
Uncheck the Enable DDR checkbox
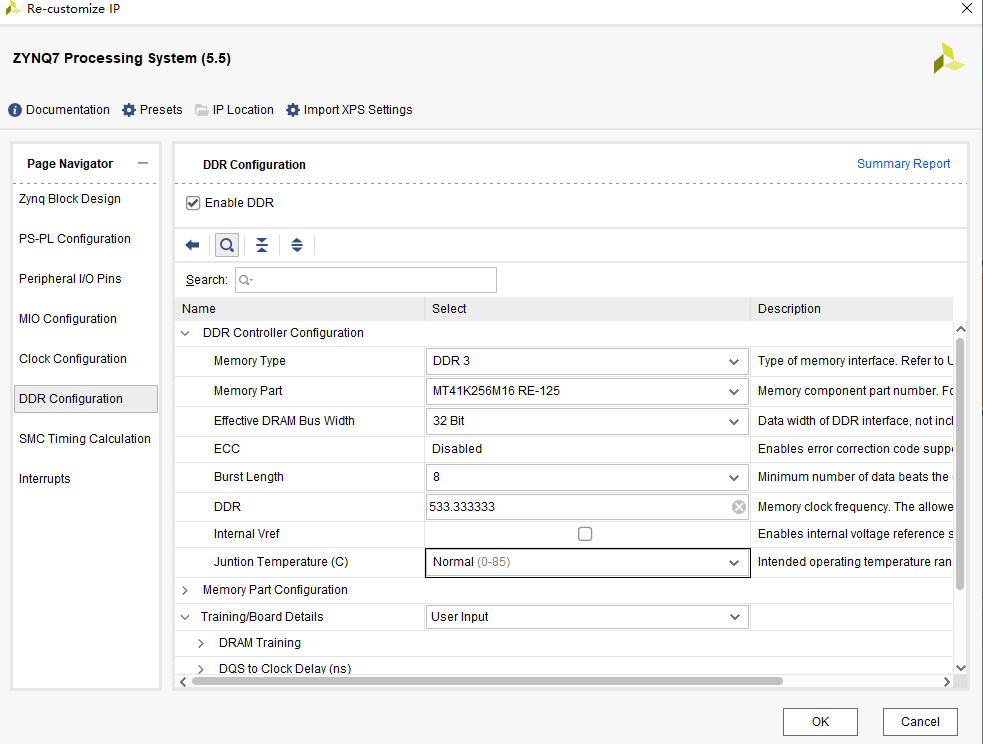click(193, 203)
